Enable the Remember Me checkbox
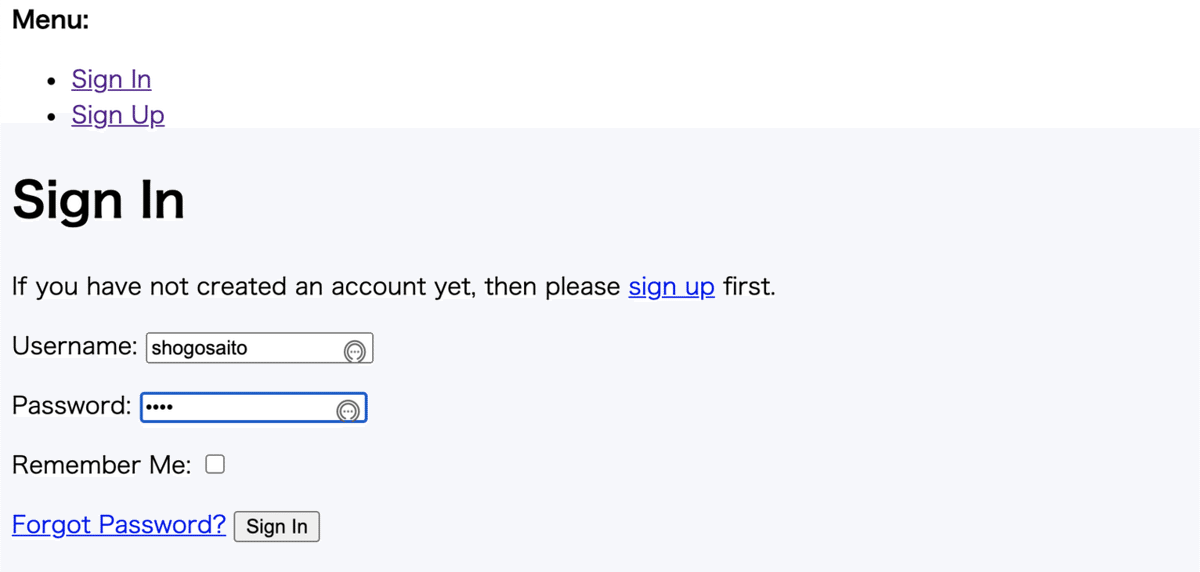Image resolution: width=1200 pixels, height=572 pixels. click(215, 464)
